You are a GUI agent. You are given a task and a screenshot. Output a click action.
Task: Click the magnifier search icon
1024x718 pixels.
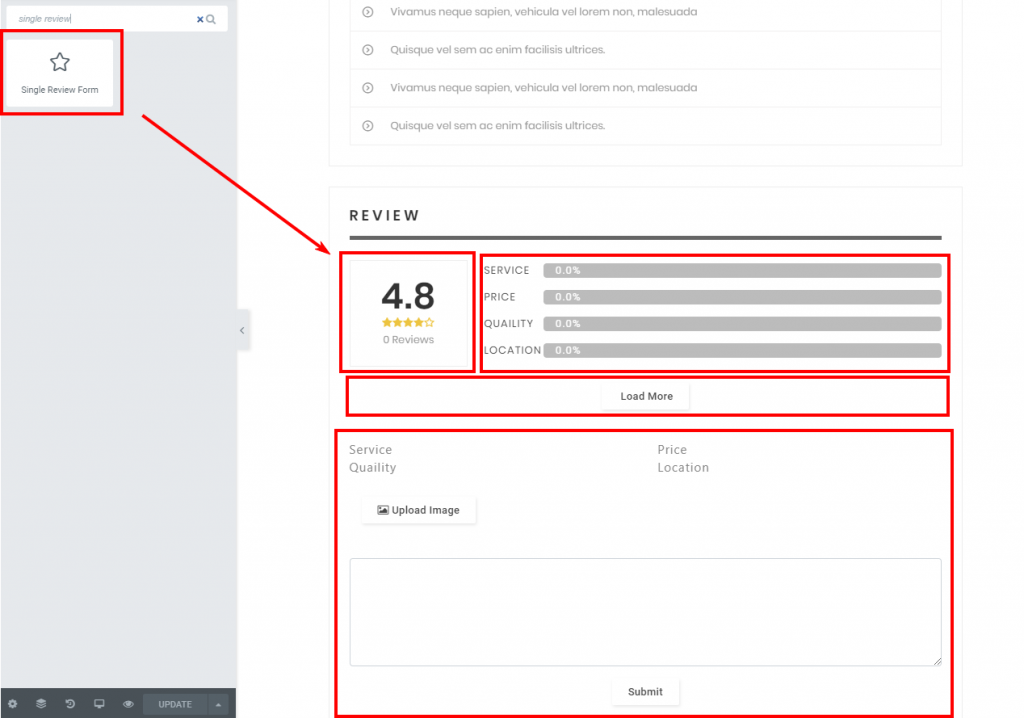click(x=211, y=19)
